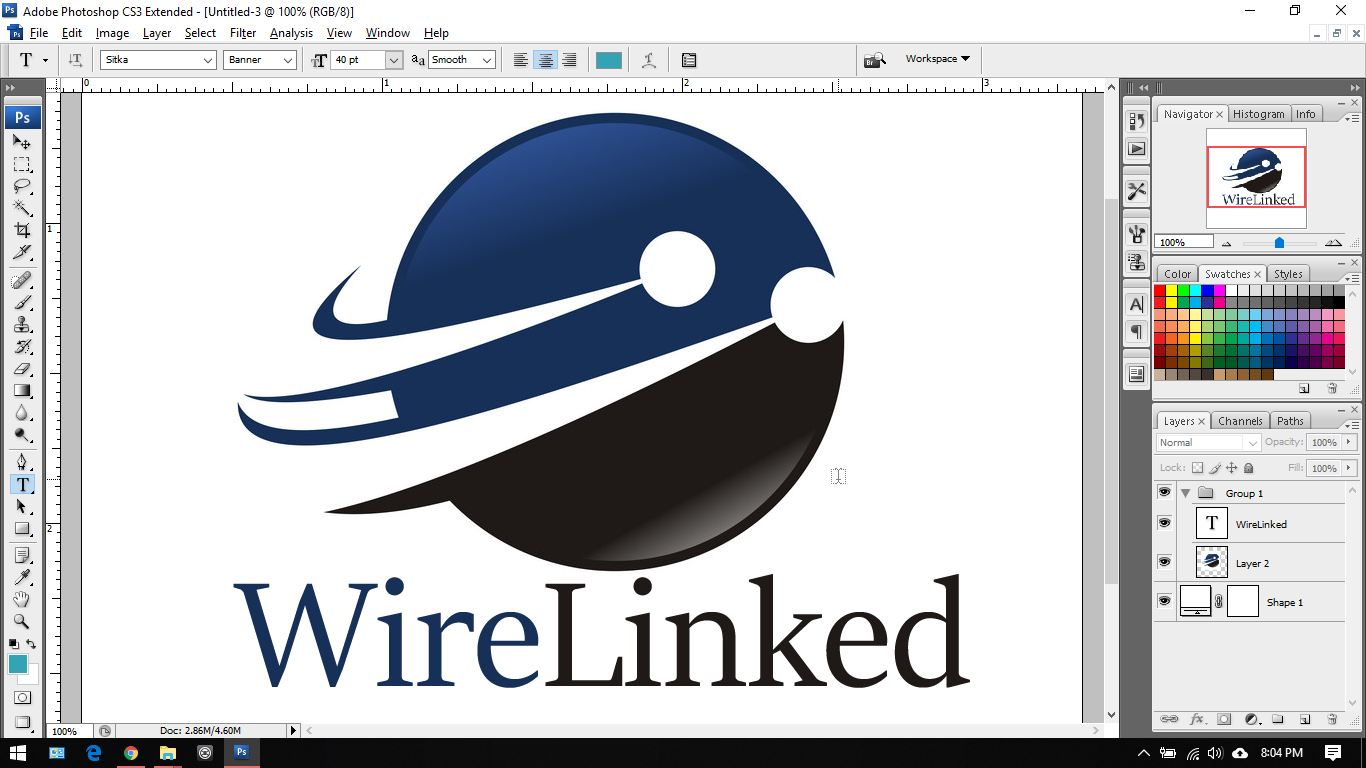Add a layer style via fx icon
This screenshot has height=768, width=1366.
[1196, 719]
